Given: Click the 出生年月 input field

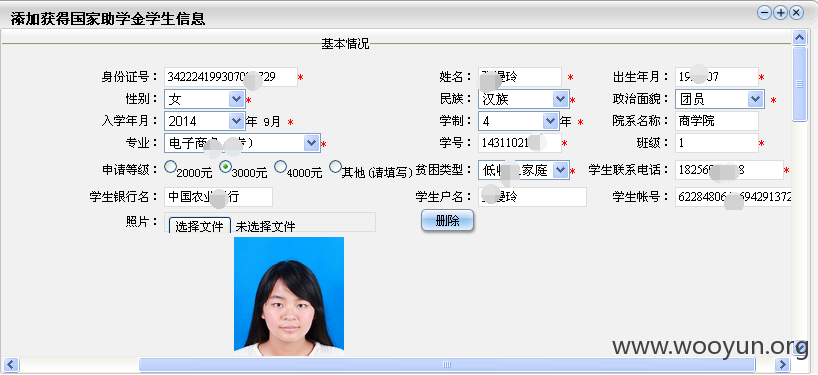Looking at the screenshot, I should click(x=716, y=77).
